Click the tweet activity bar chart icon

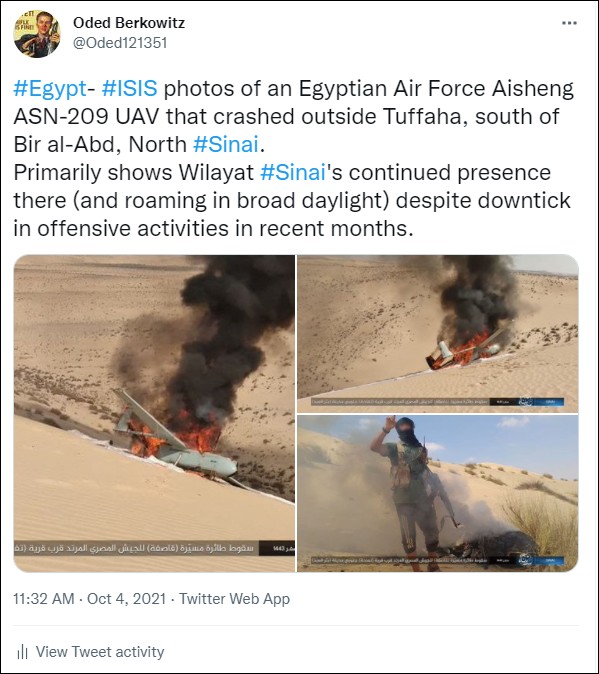[x=22, y=652]
